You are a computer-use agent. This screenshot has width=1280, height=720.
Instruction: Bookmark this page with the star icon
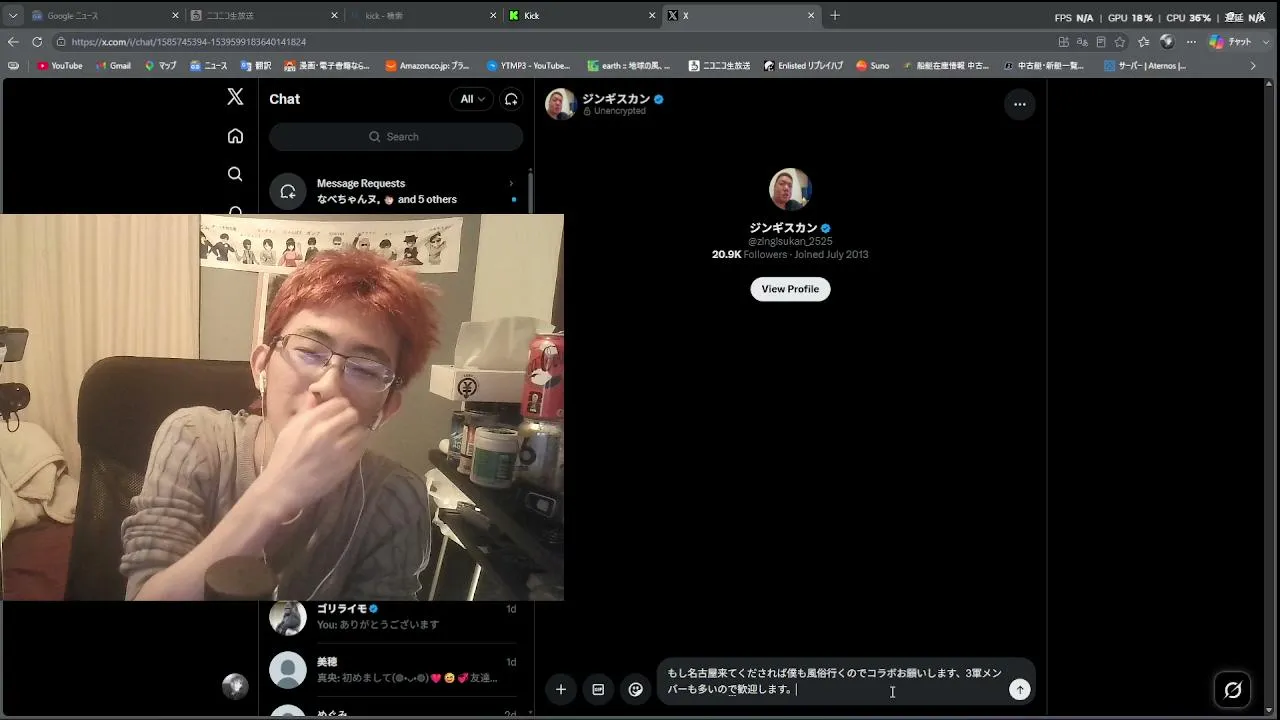[1120, 42]
